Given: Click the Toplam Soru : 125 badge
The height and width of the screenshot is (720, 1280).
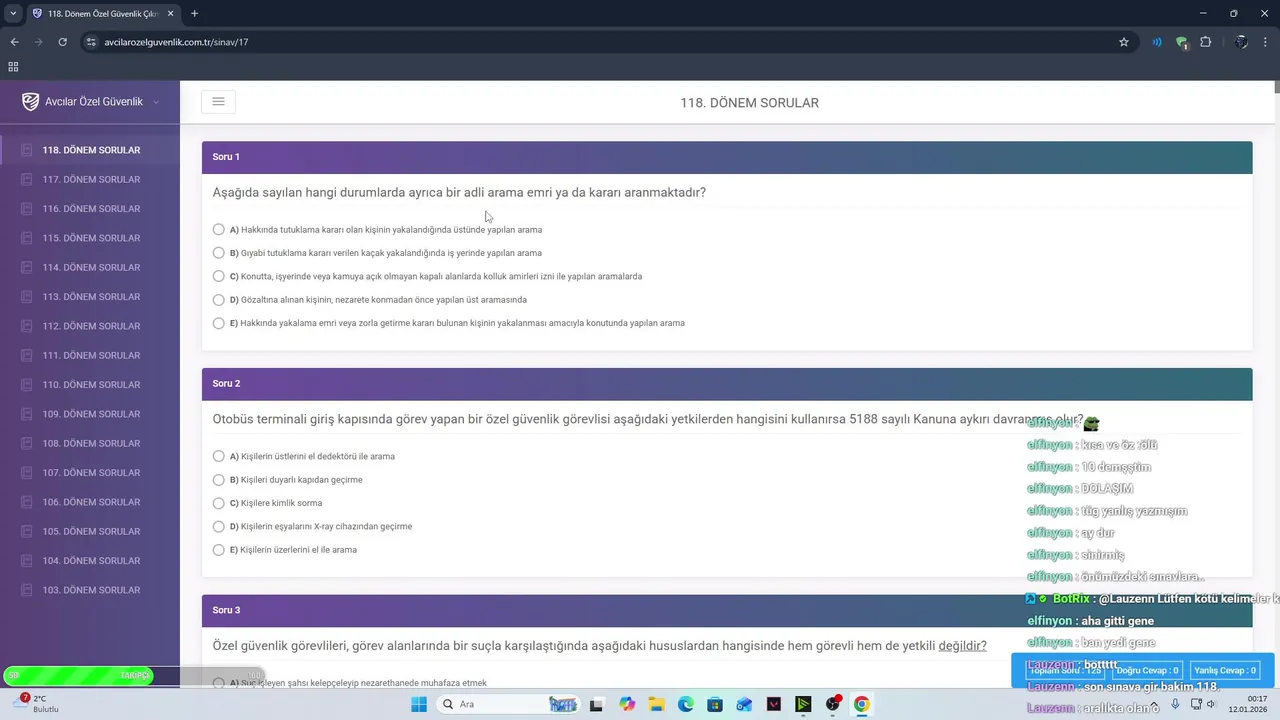Looking at the screenshot, I should (1066, 670).
